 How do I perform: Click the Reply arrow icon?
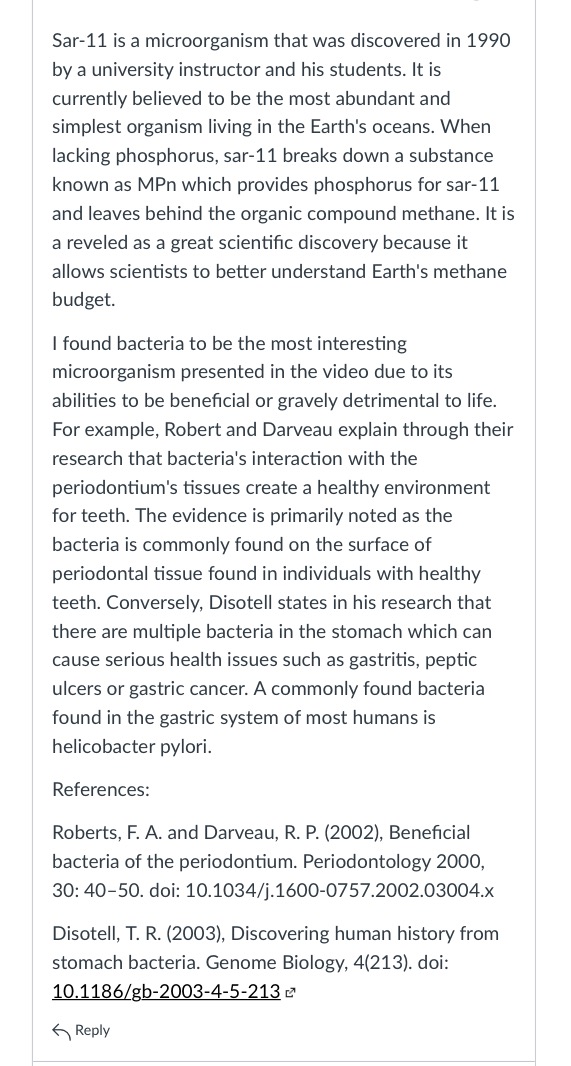click(61, 1031)
